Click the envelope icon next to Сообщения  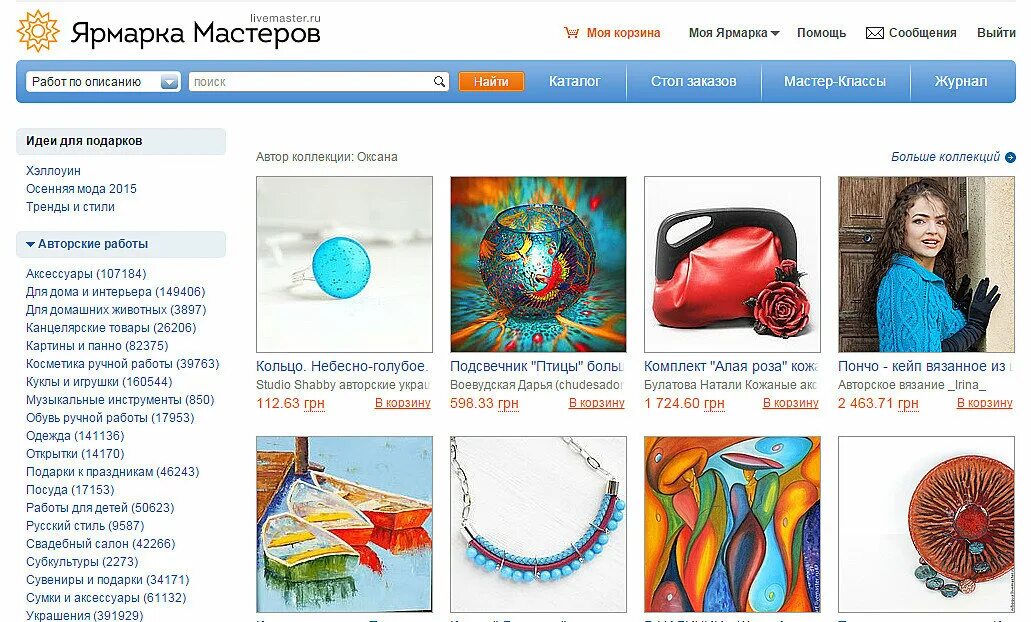coord(875,33)
